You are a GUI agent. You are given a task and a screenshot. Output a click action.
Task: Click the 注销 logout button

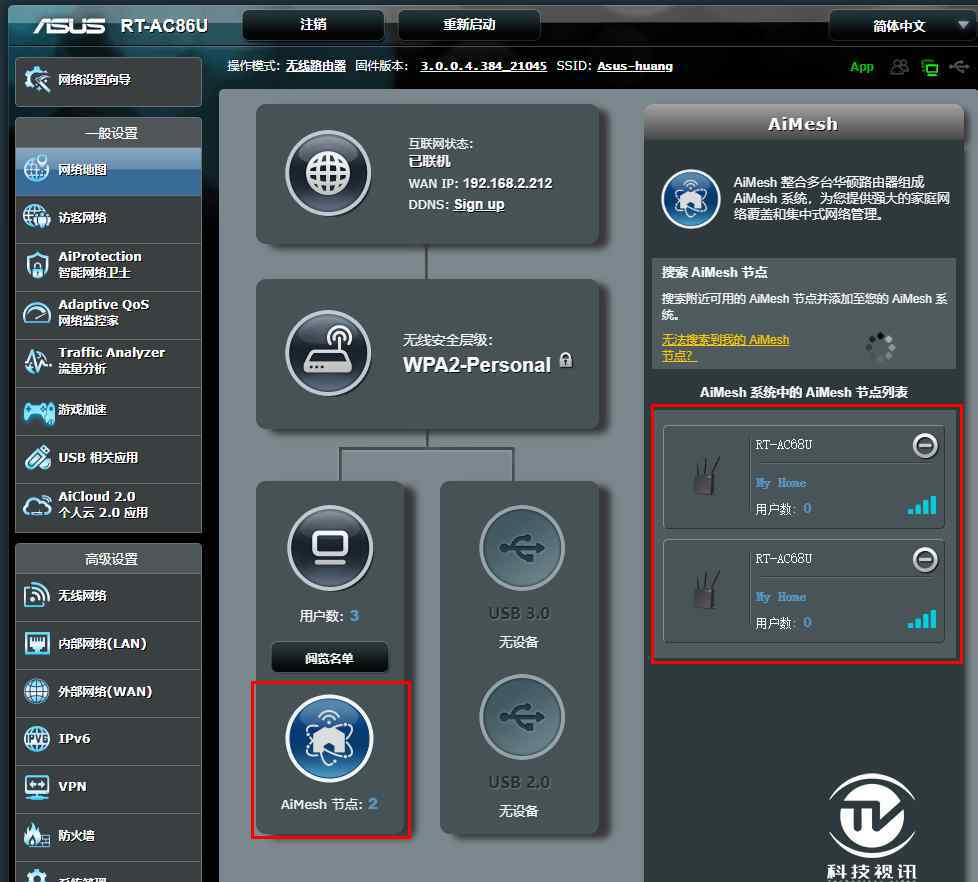pos(313,24)
